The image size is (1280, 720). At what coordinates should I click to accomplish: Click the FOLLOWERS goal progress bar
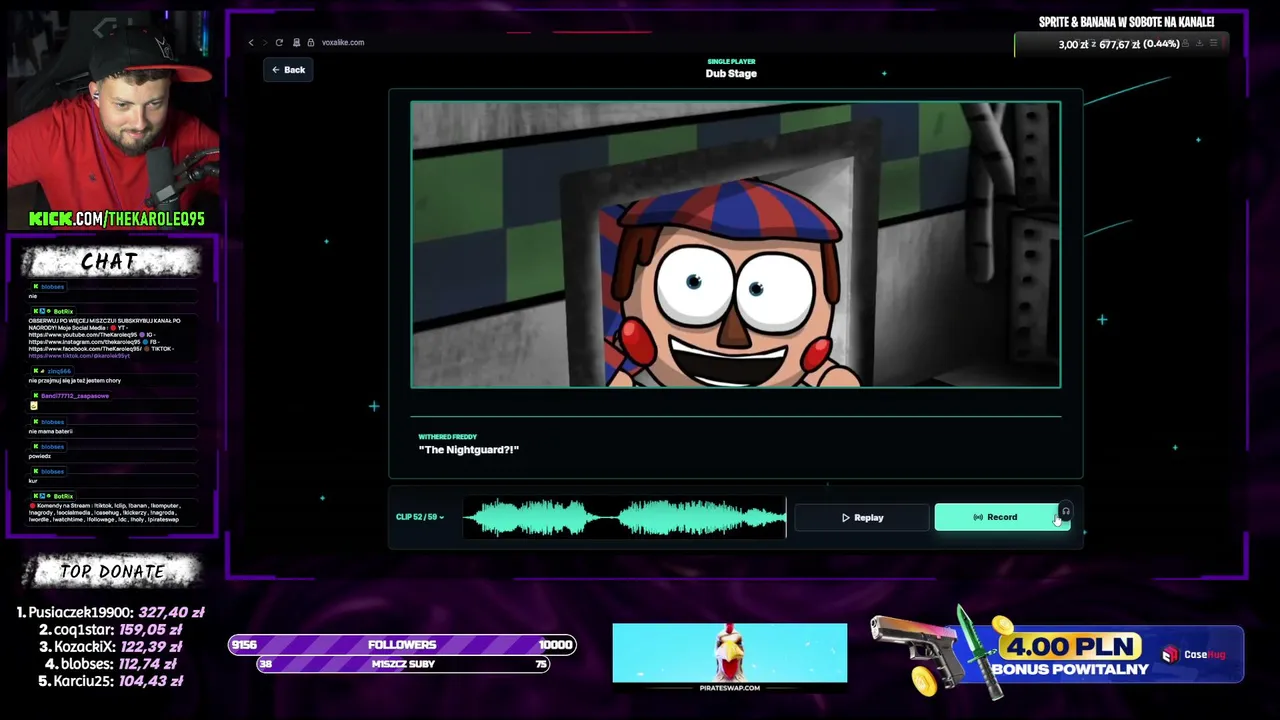coord(402,645)
